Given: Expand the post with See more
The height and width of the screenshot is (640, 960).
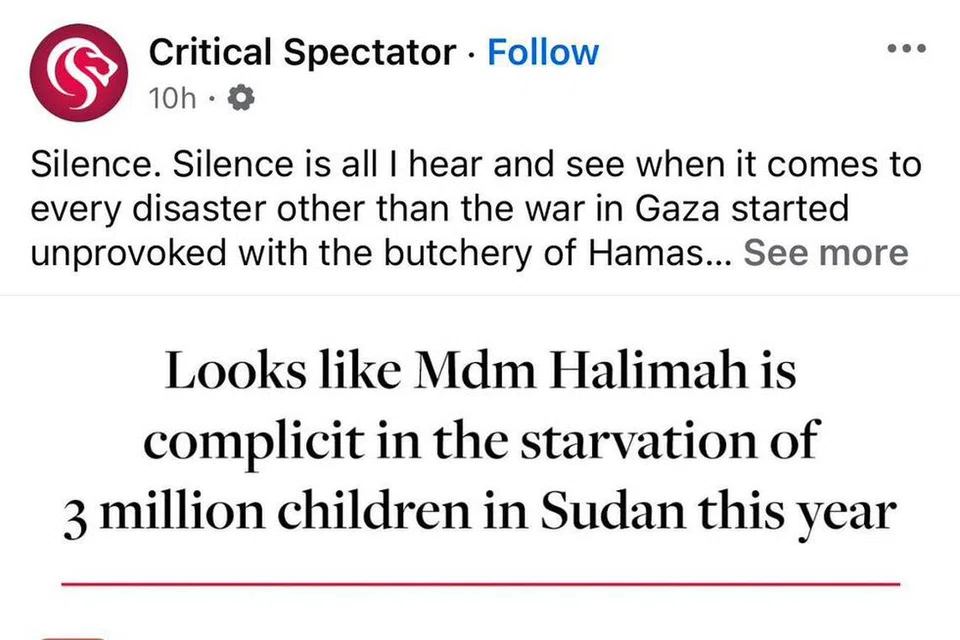Looking at the screenshot, I should click(825, 252).
